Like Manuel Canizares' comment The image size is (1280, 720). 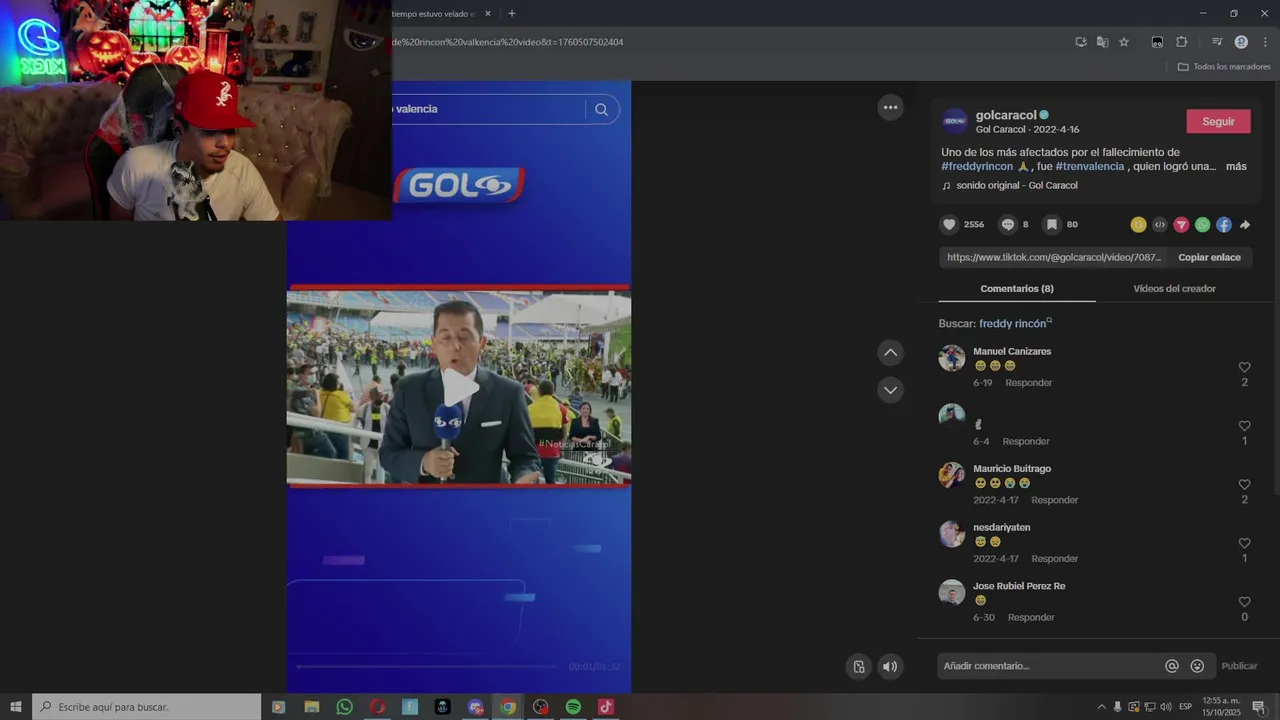coord(1244,367)
